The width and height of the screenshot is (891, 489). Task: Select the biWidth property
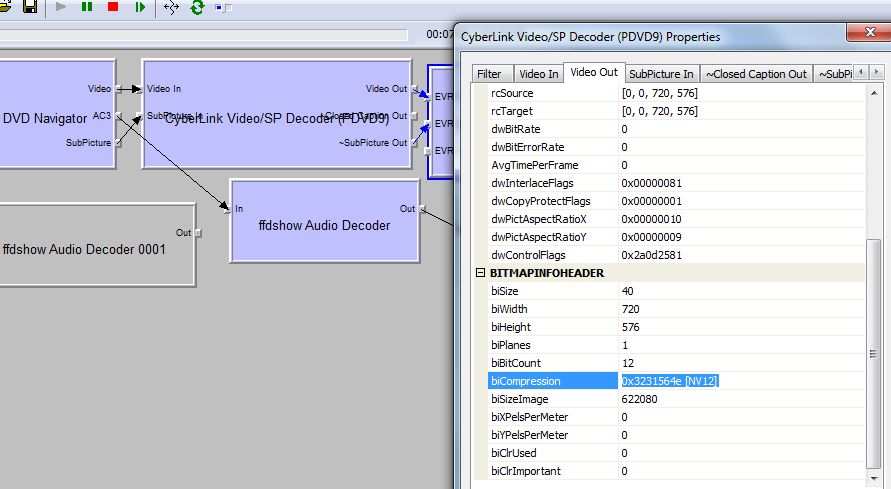(x=676, y=309)
